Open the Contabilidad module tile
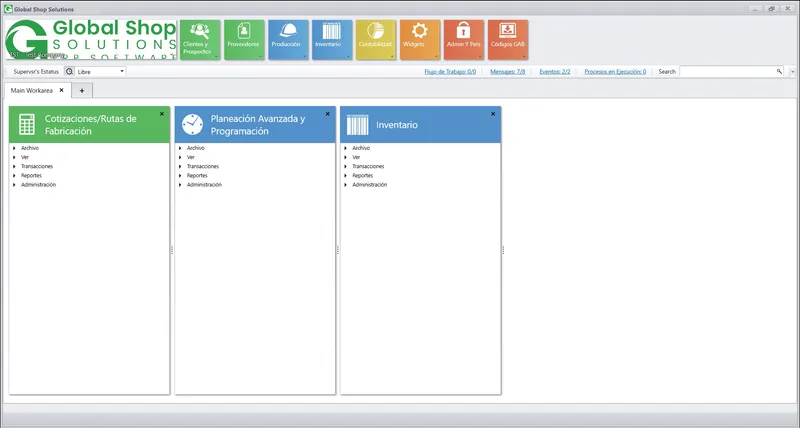Image resolution: width=800 pixels, height=428 pixels. tap(376, 40)
